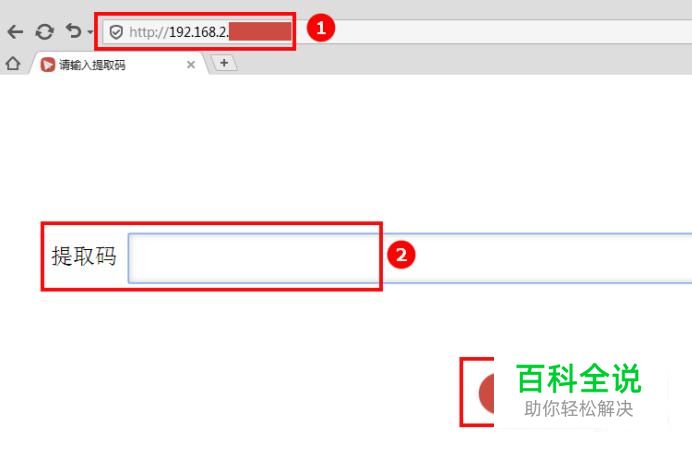Click the red numbered circle 1 marker
Image resolution: width=692 pixels, height=453 pixels.
click(321, 28)
